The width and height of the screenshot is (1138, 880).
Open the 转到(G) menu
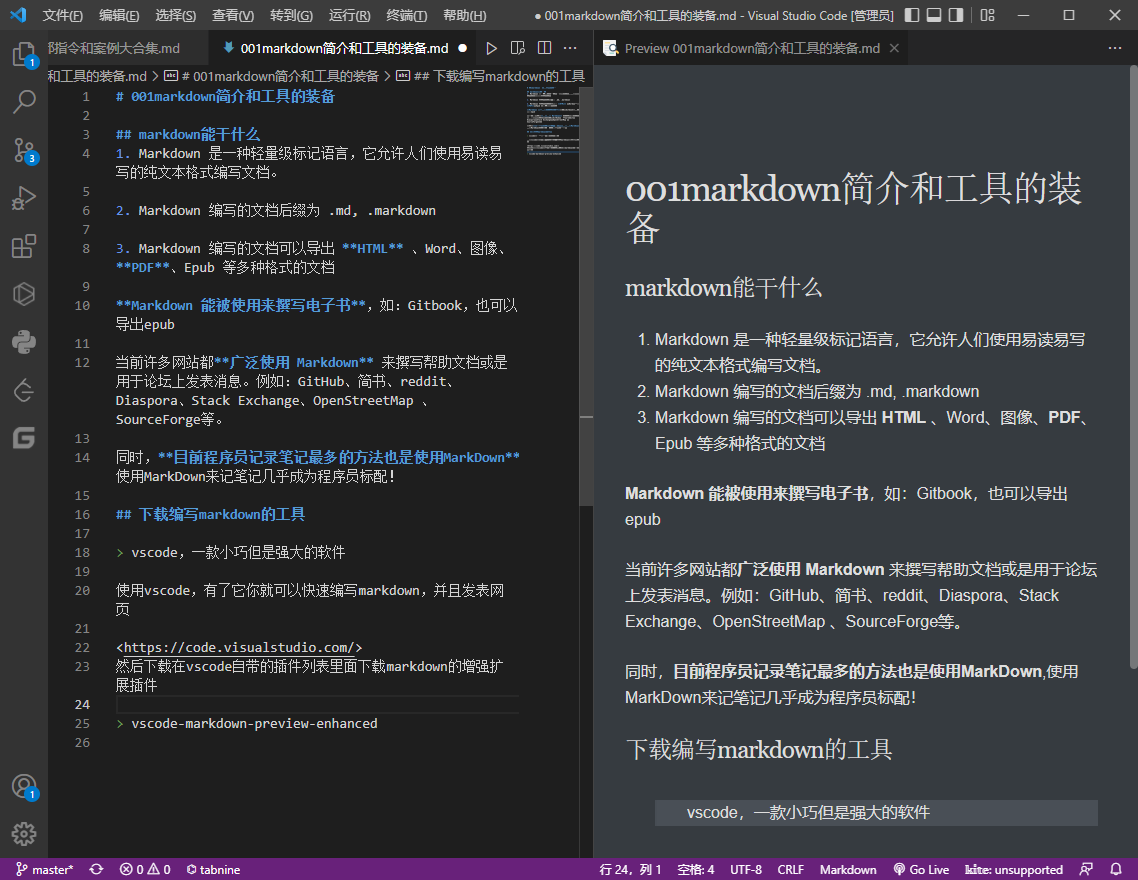tap(291, 15)
